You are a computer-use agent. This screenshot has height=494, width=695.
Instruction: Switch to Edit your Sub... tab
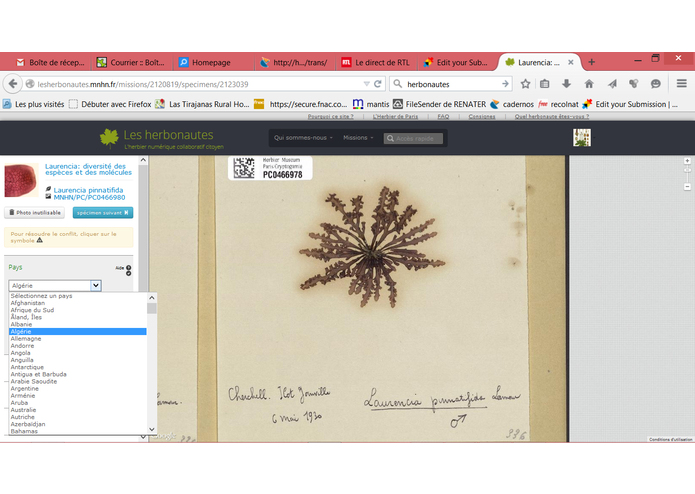coord(457,62)
